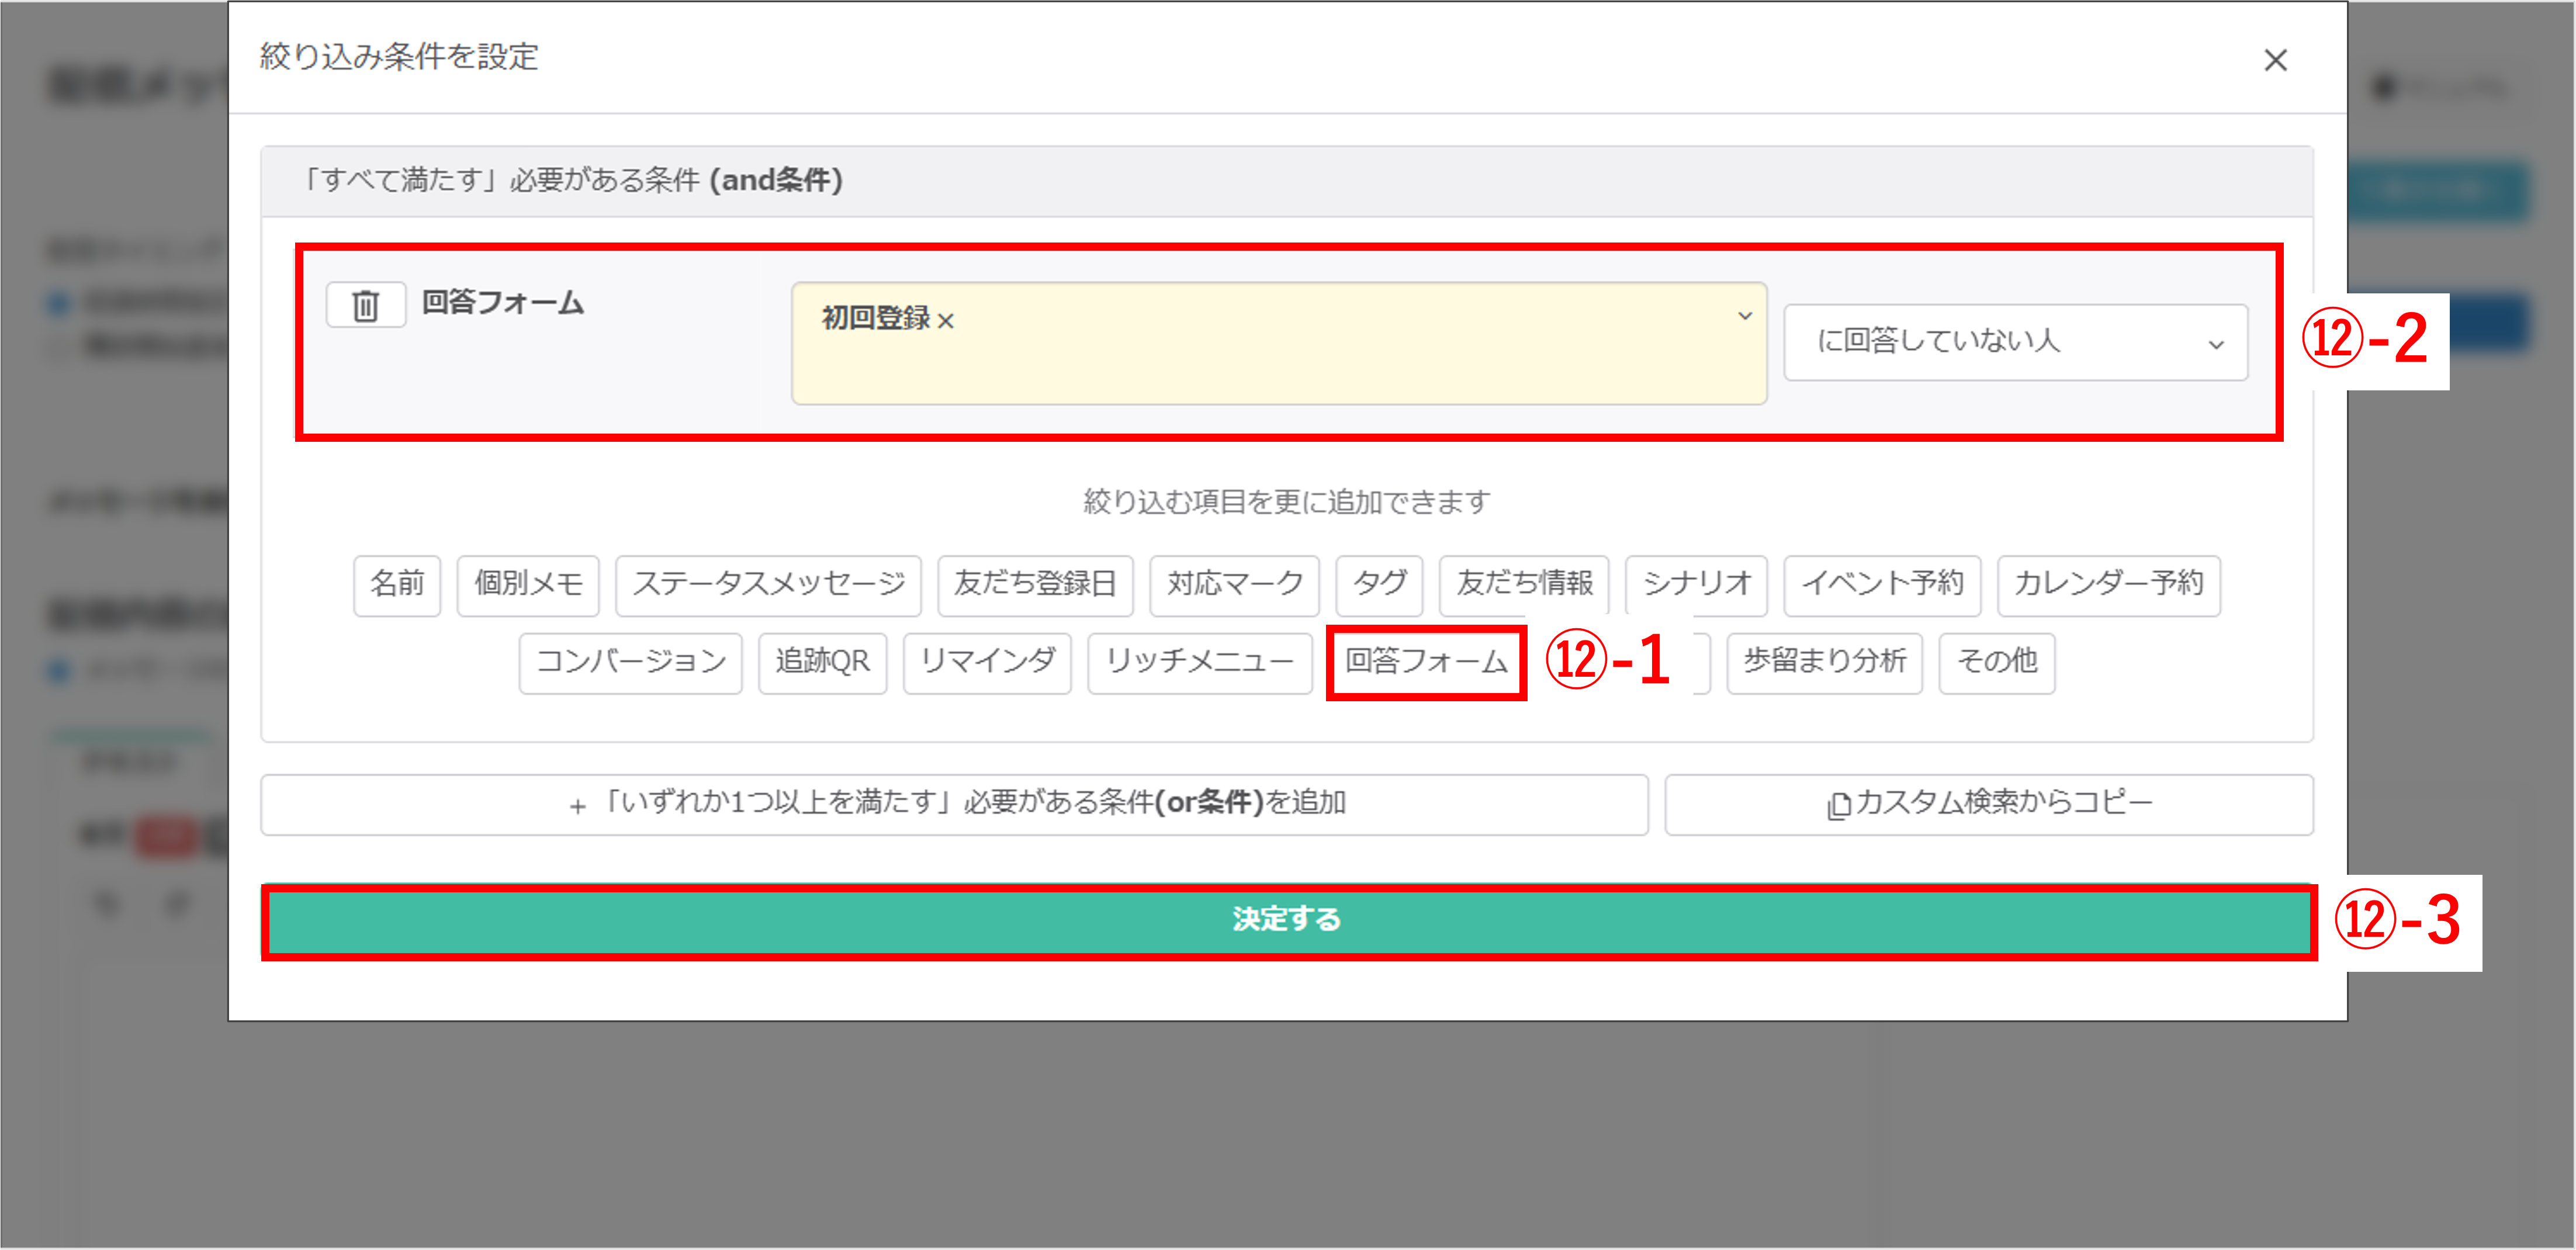Add or-condition with plus button
This screenshot has height=1250, width=2576.
click(954, 804)
